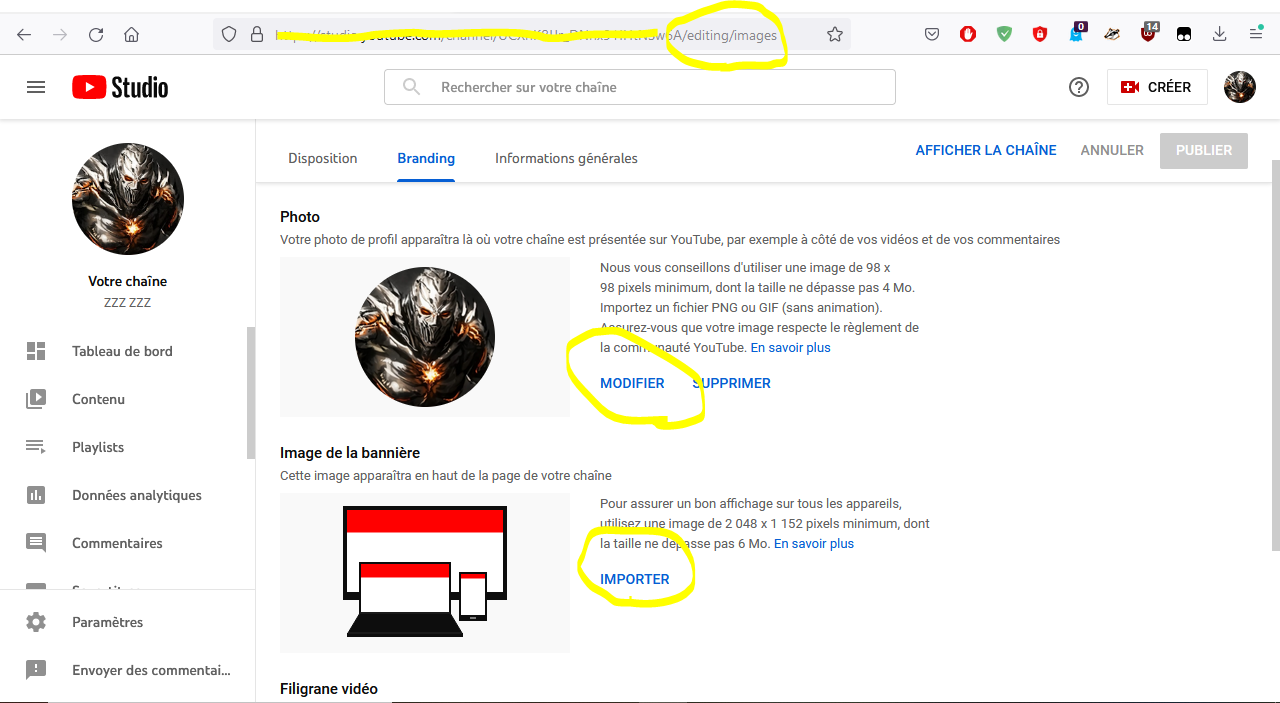
Task: Click MODIFIER for profile photo
Action: pos(632,383)
